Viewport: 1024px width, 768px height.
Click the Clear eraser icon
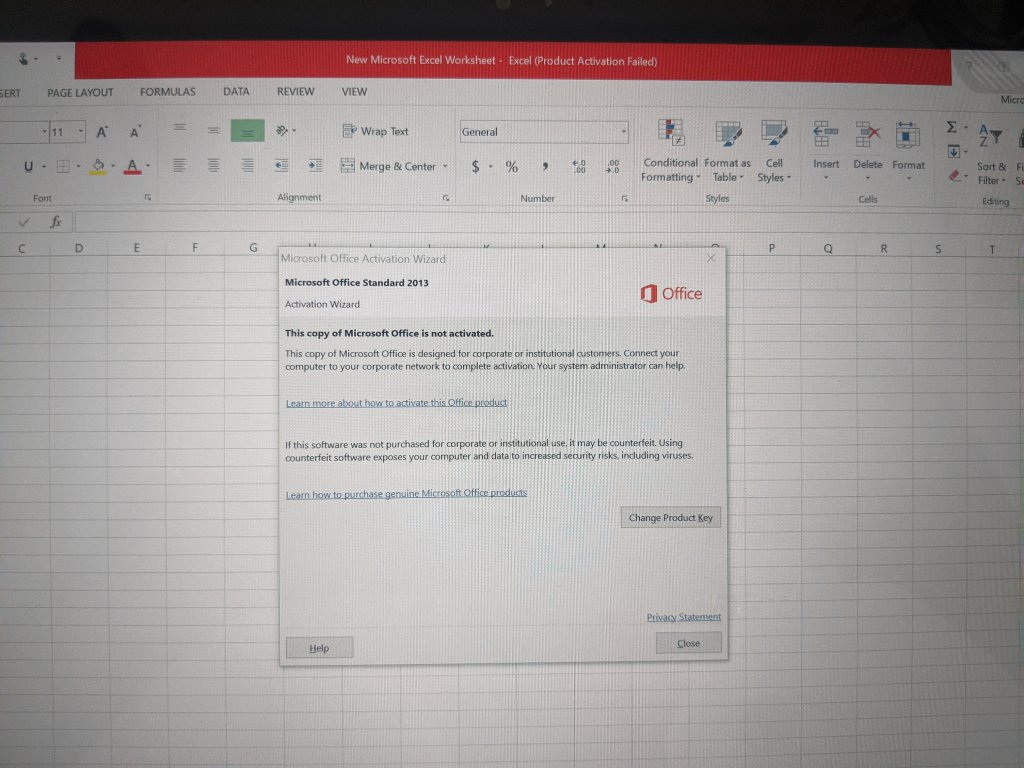coord(954,175)
